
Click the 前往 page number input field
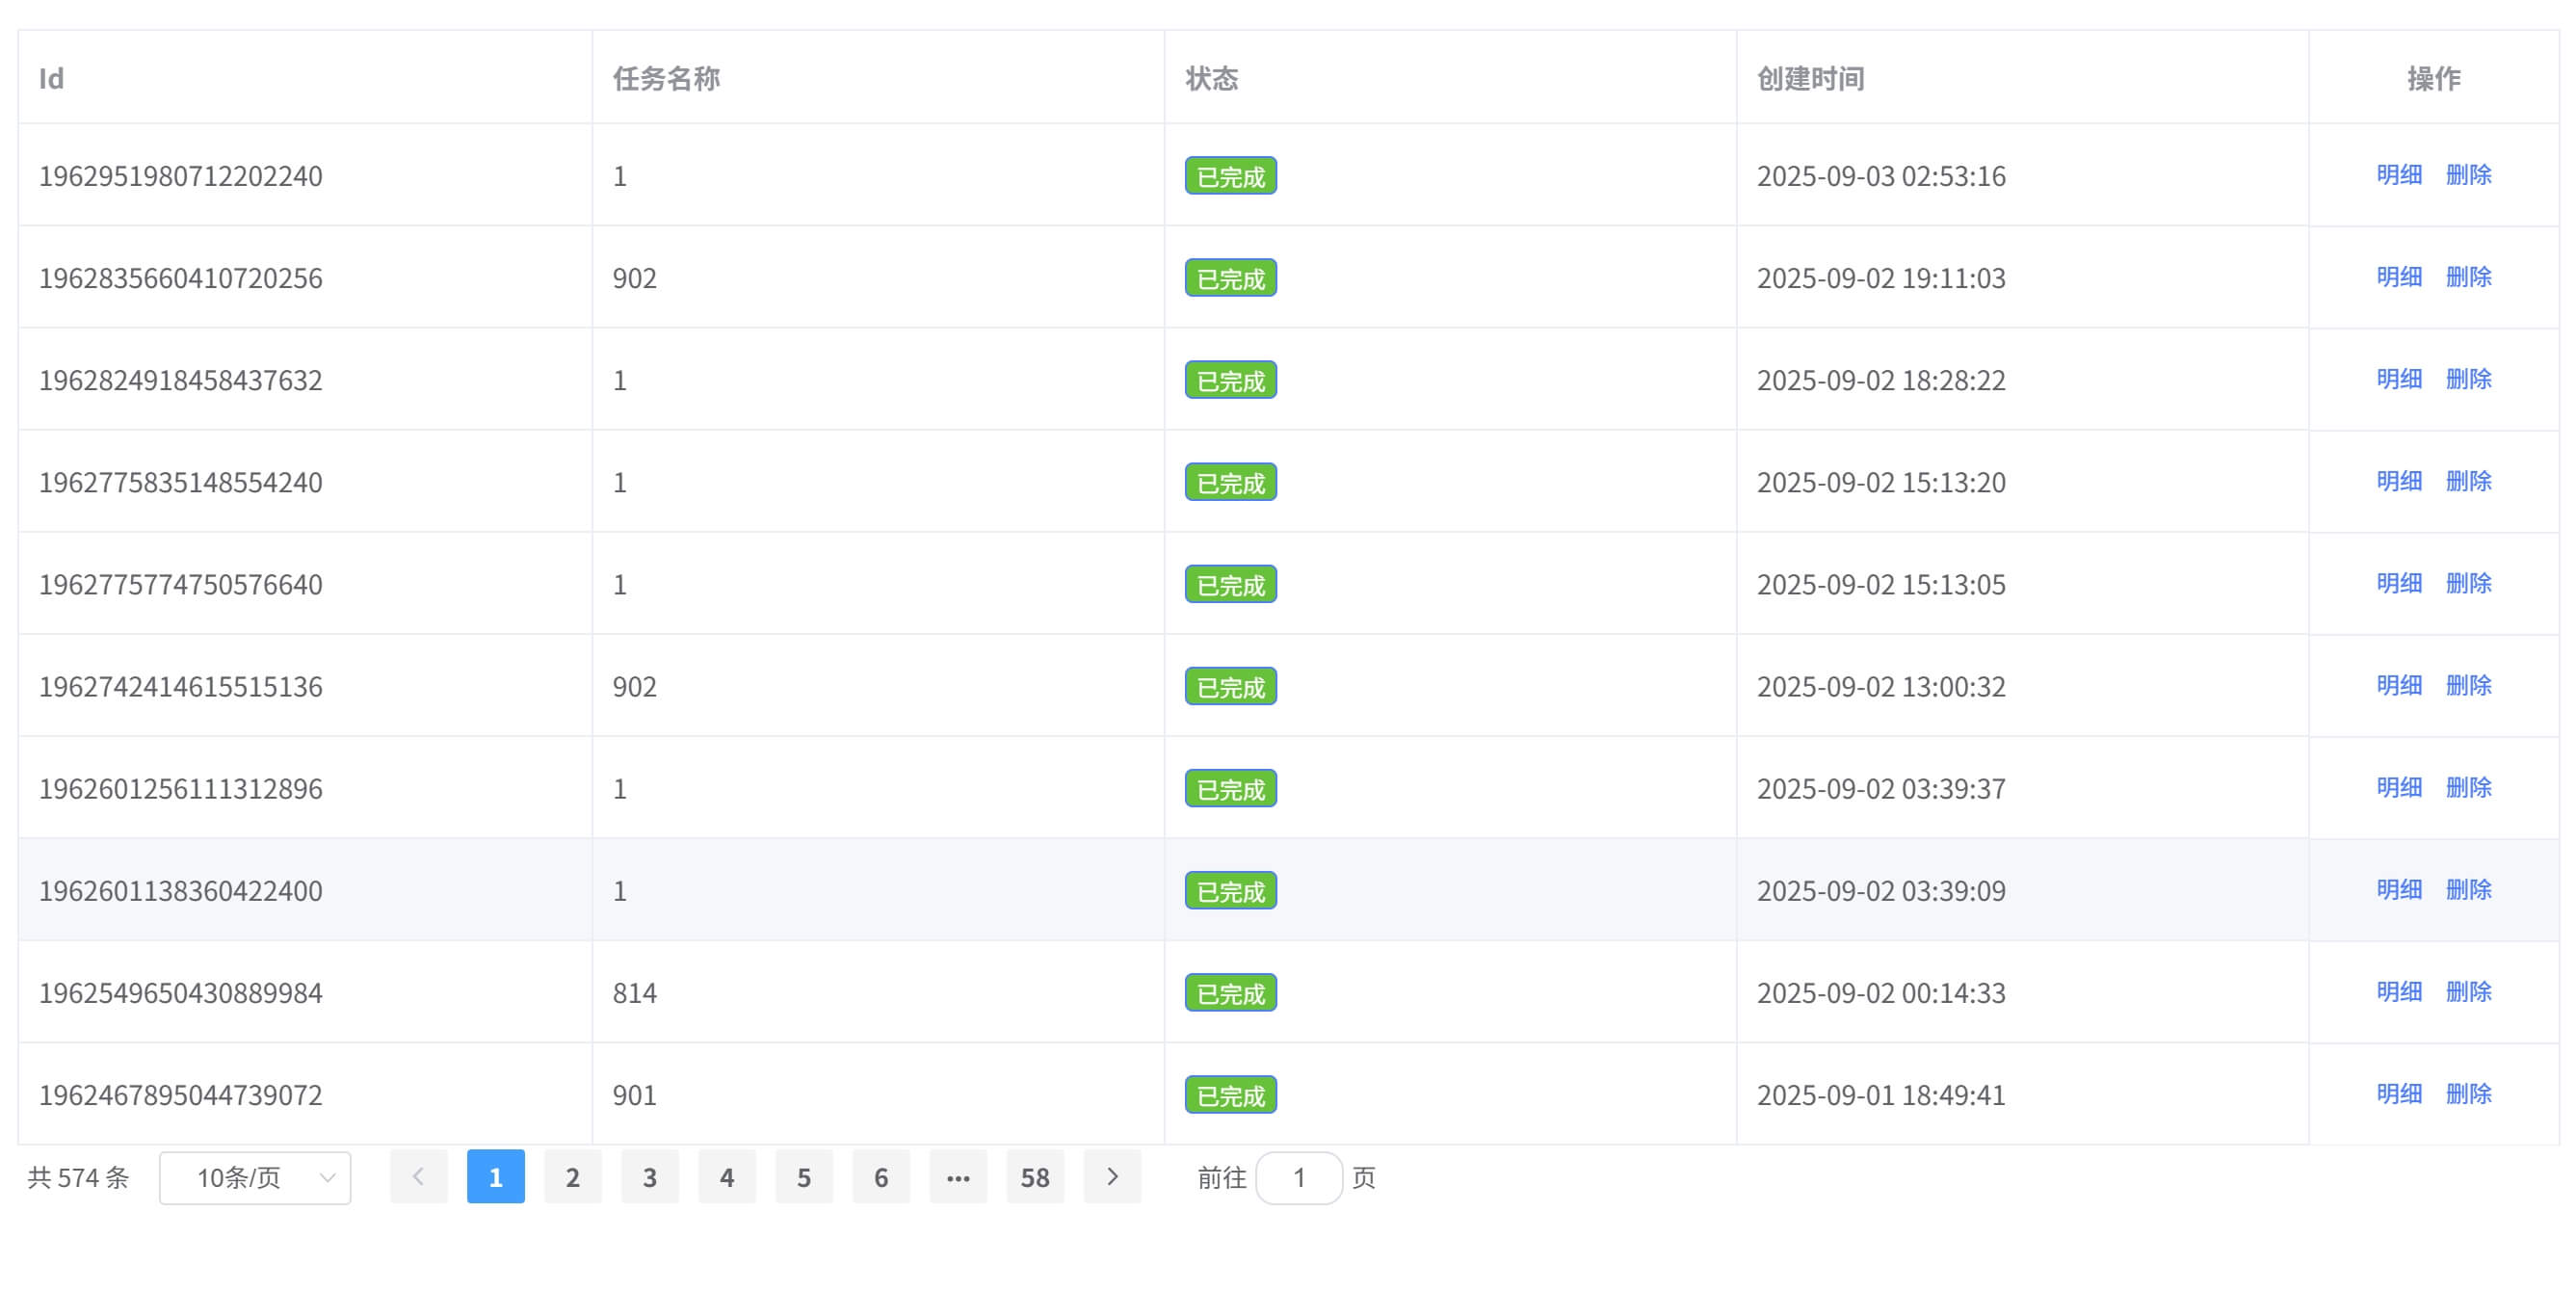pos(1298,1177)
